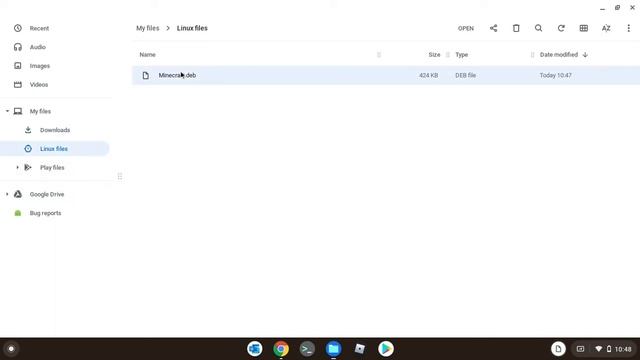Click the Wi-Fi icon in system tray
This screenshot has height=360, width=640.
pos(598,349)
